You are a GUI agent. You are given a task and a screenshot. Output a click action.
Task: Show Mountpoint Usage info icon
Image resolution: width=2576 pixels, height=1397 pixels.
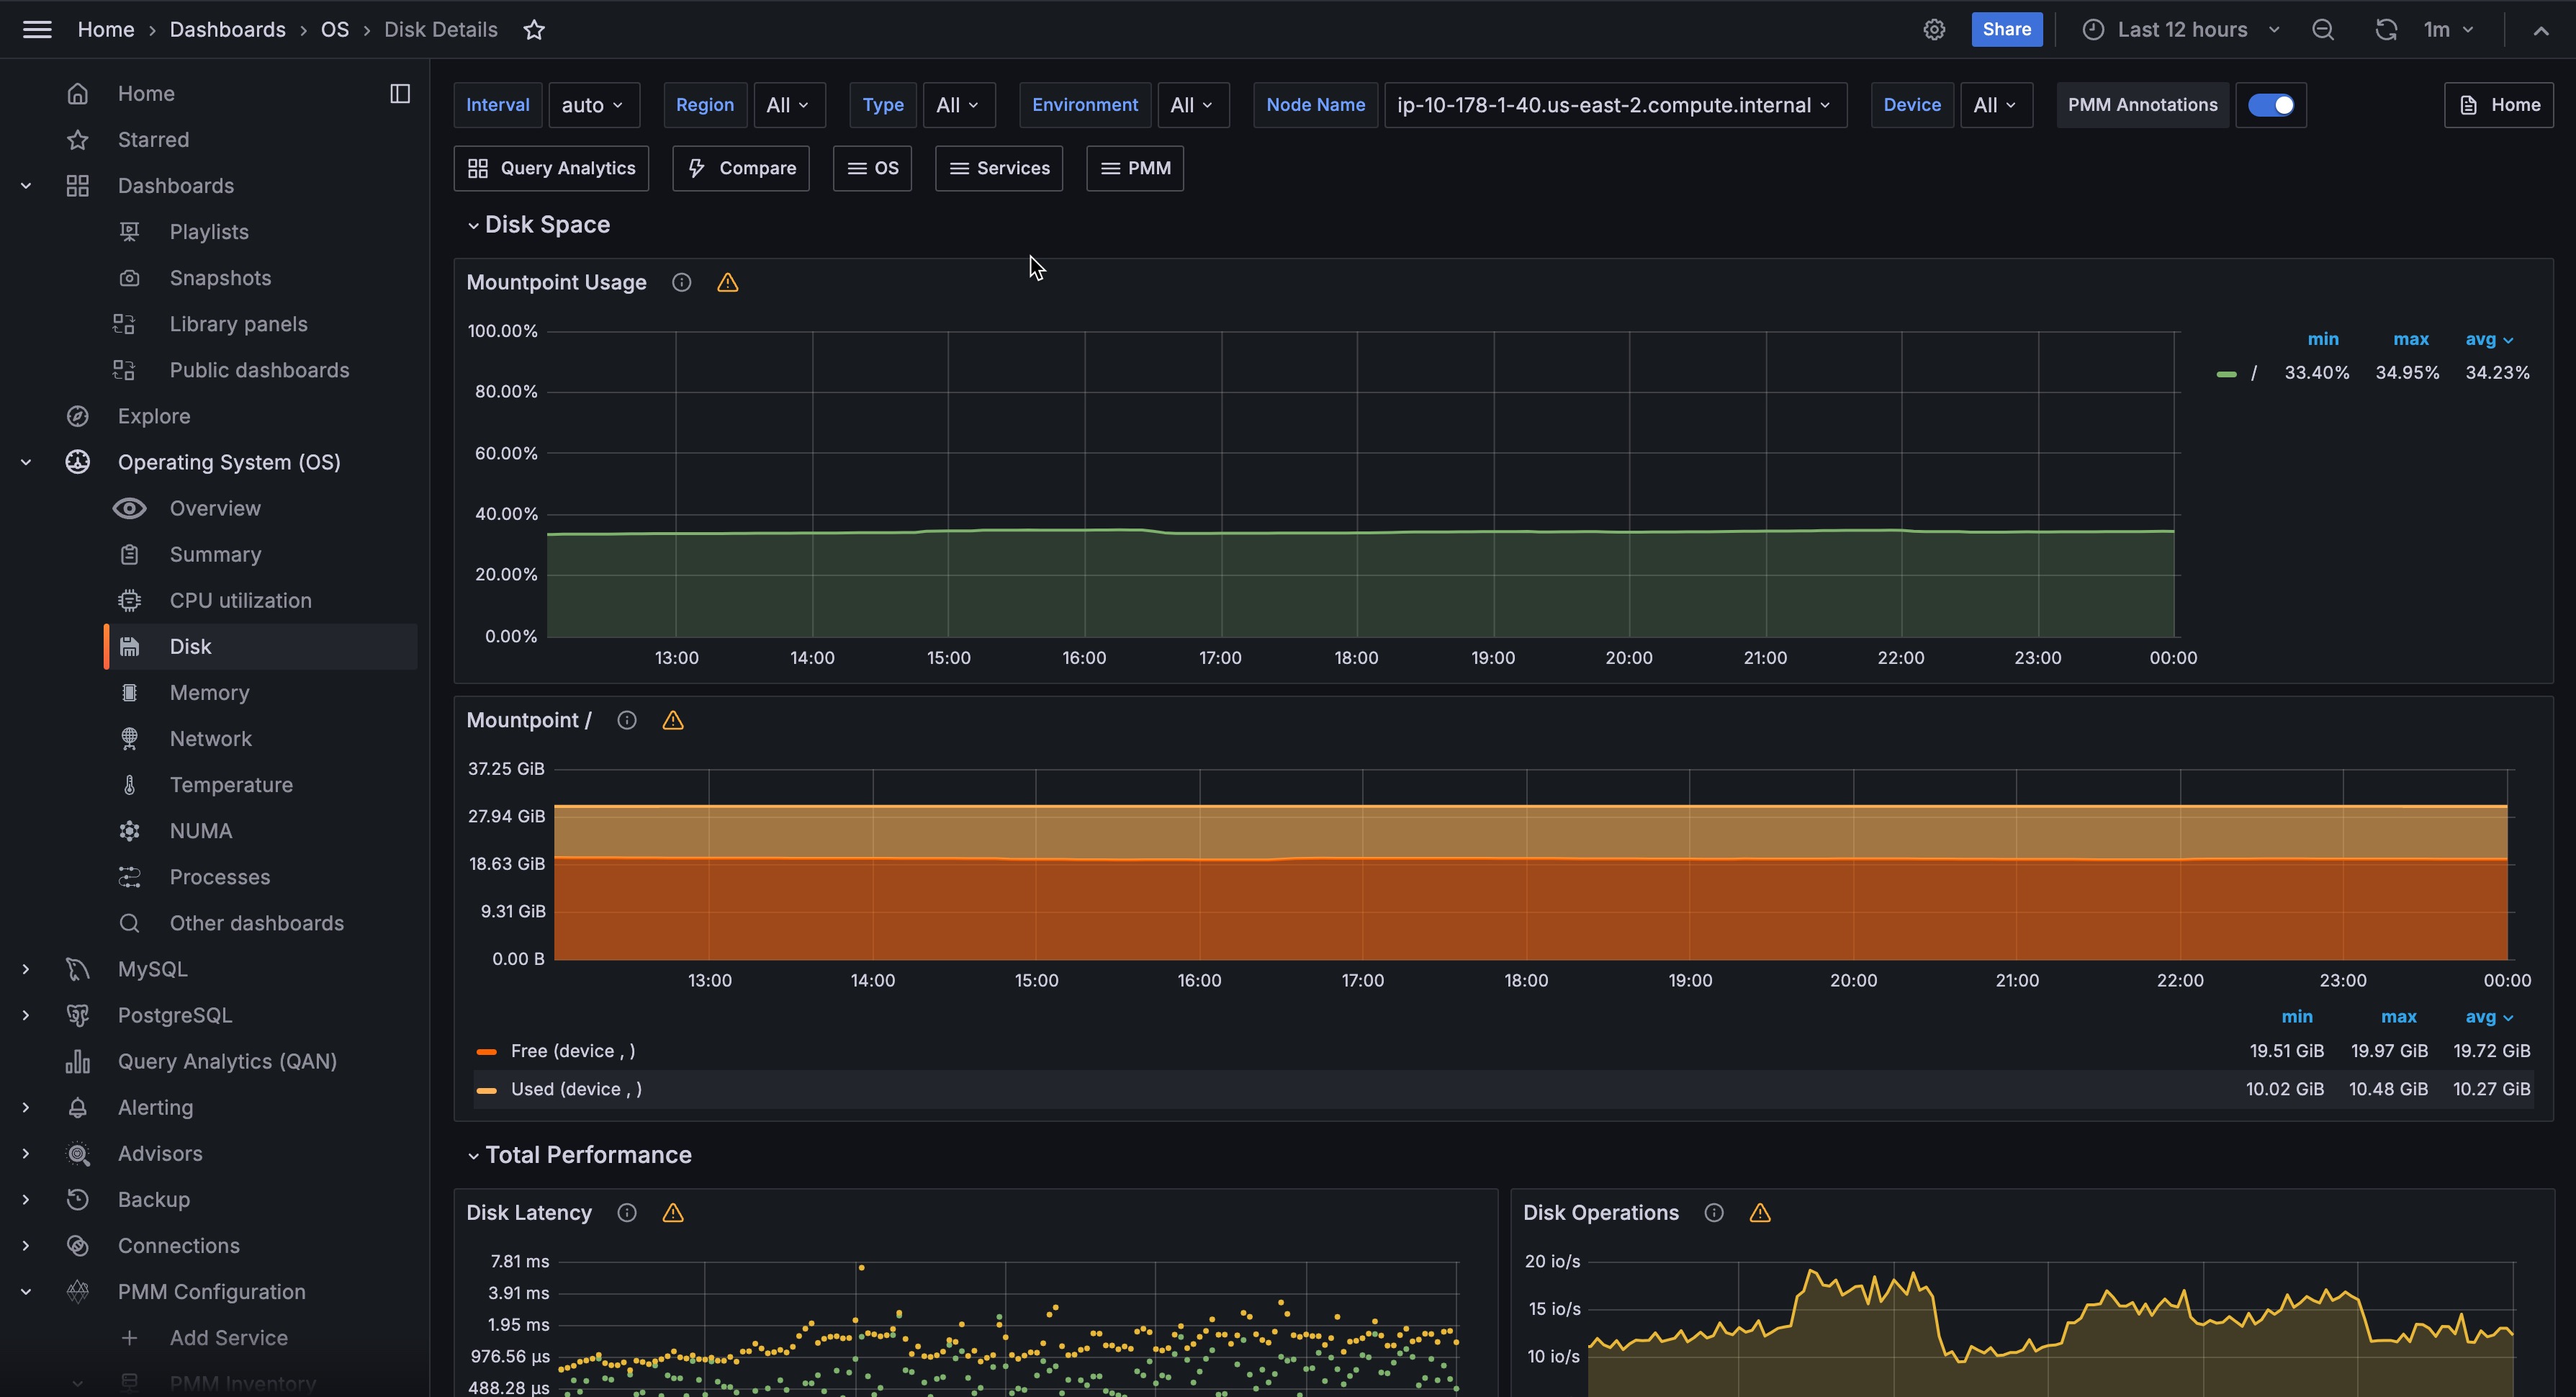coord(681,283)
